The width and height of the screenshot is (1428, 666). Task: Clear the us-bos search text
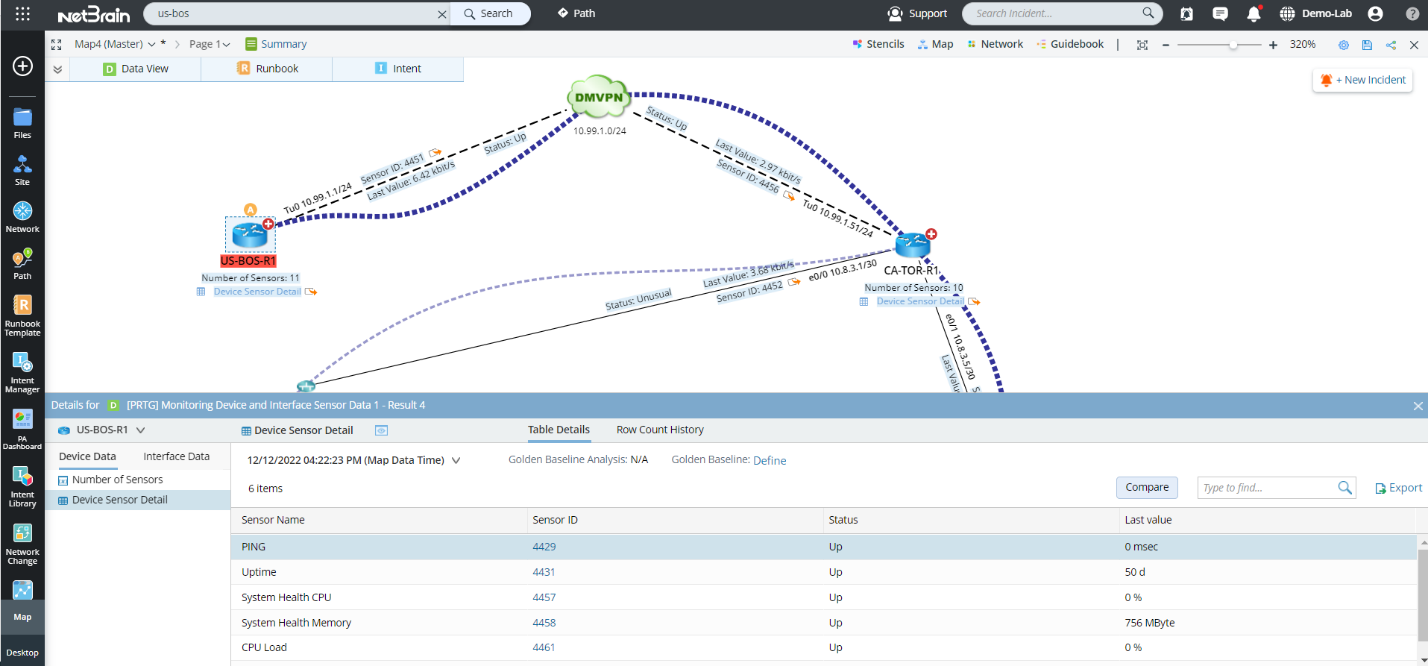point(443,14)
